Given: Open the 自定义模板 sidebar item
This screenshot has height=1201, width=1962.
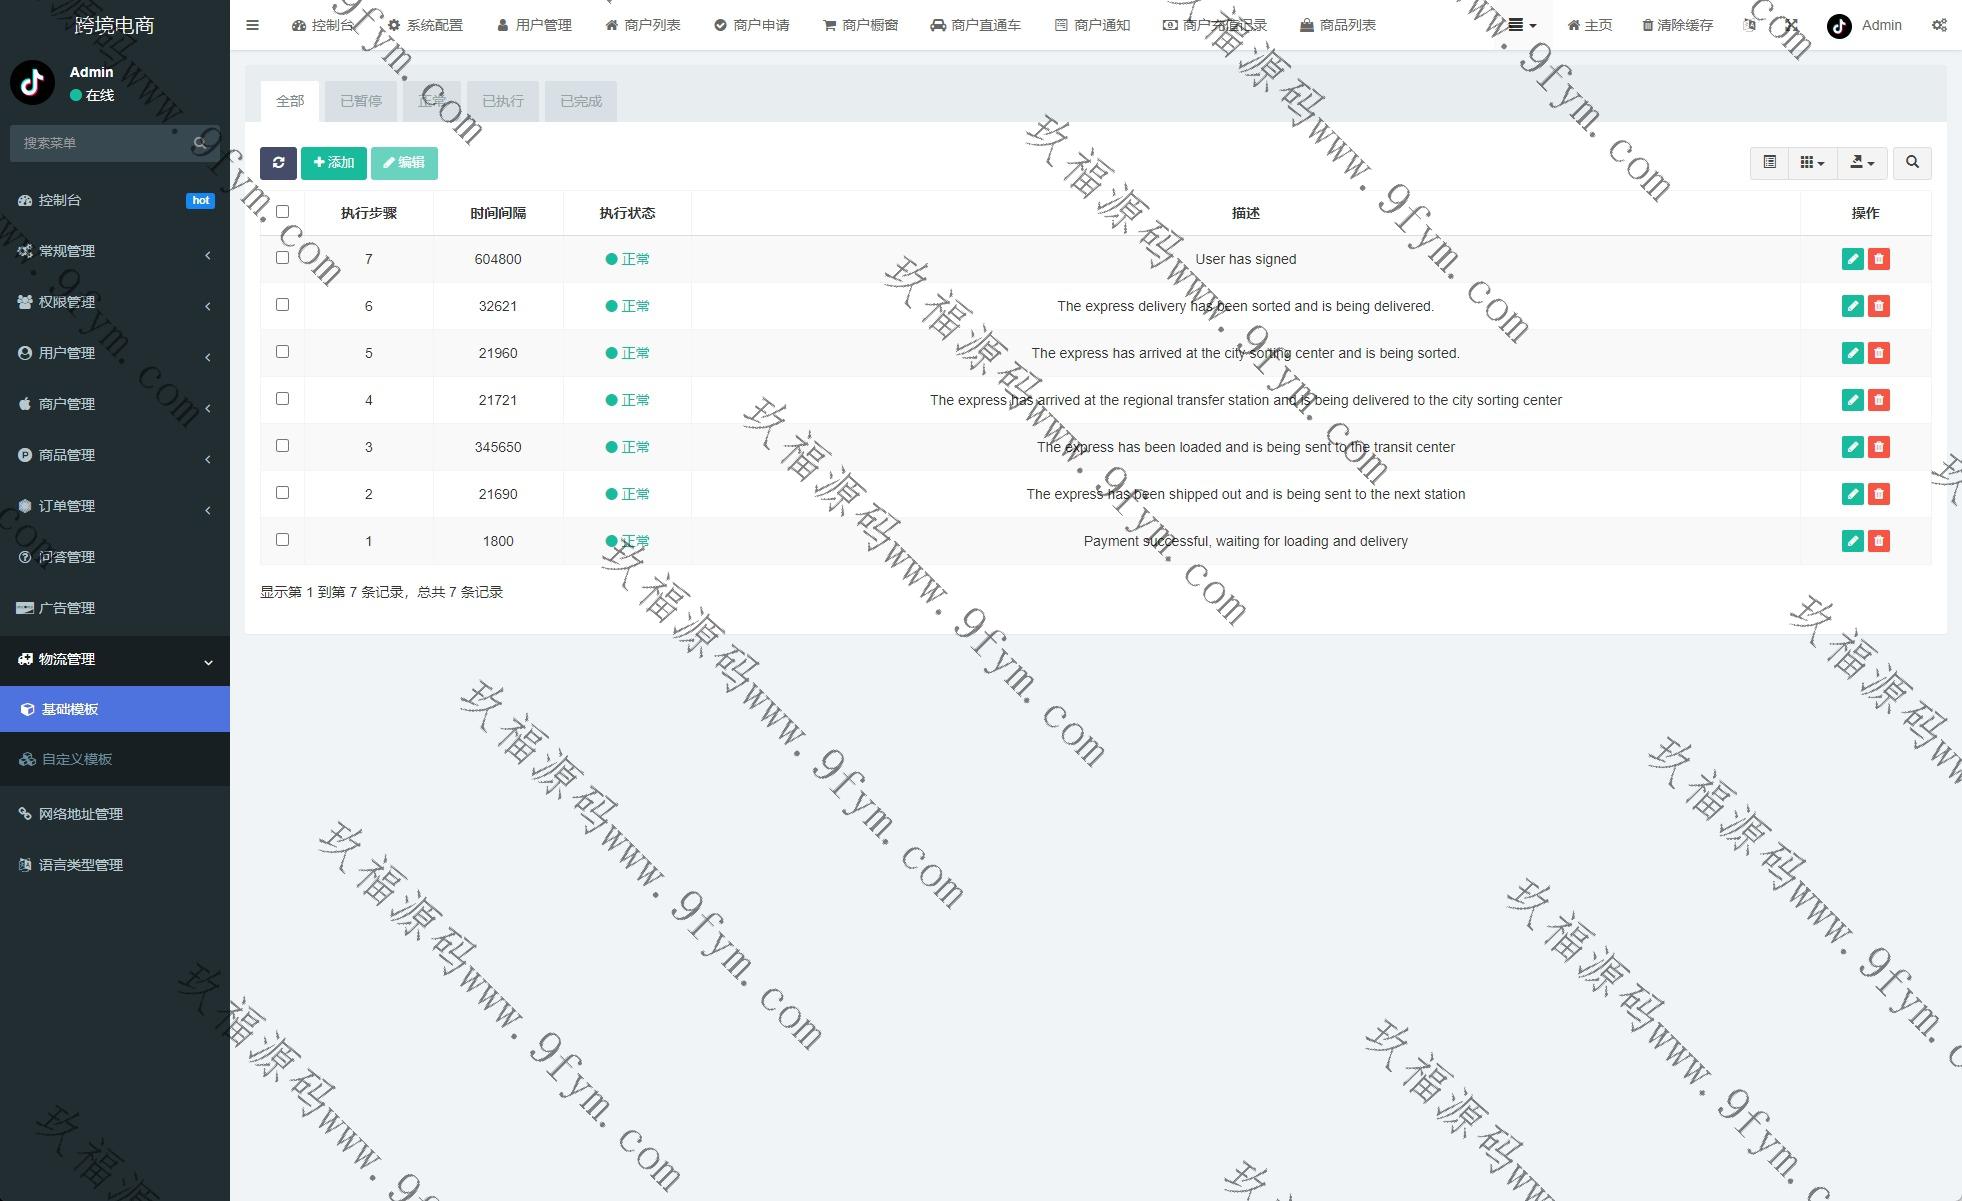Looking at the screenshot, I should [x=76, y=759].
